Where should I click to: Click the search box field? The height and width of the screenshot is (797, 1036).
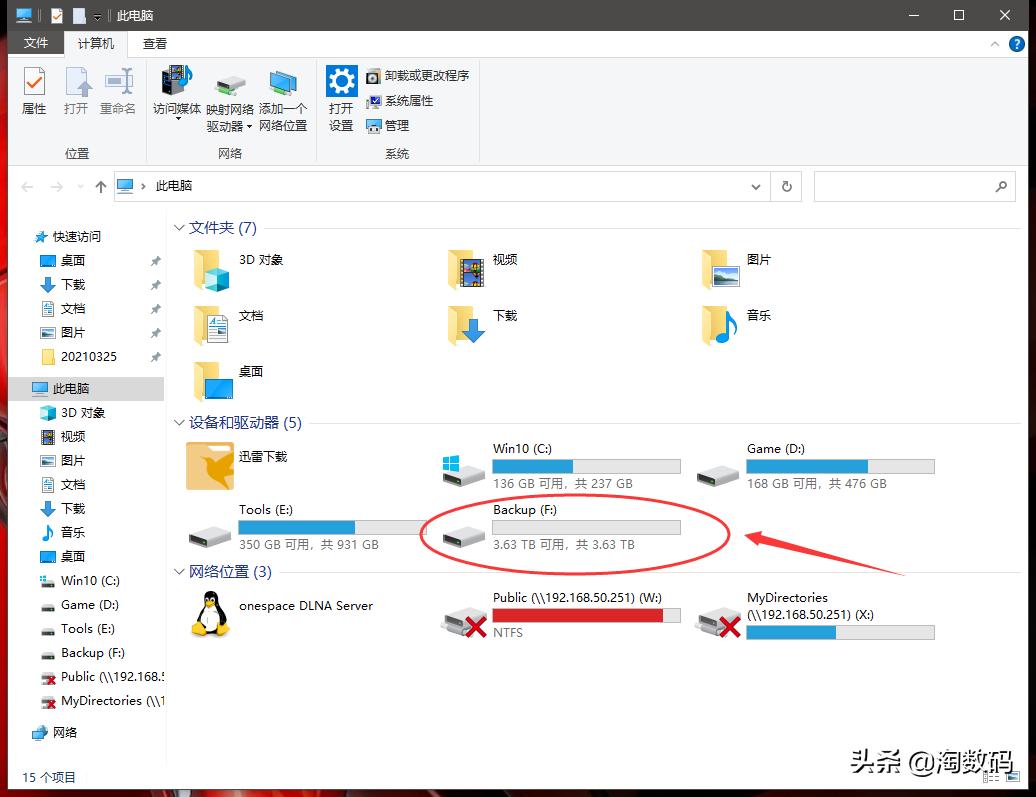(x=914, y=186)
